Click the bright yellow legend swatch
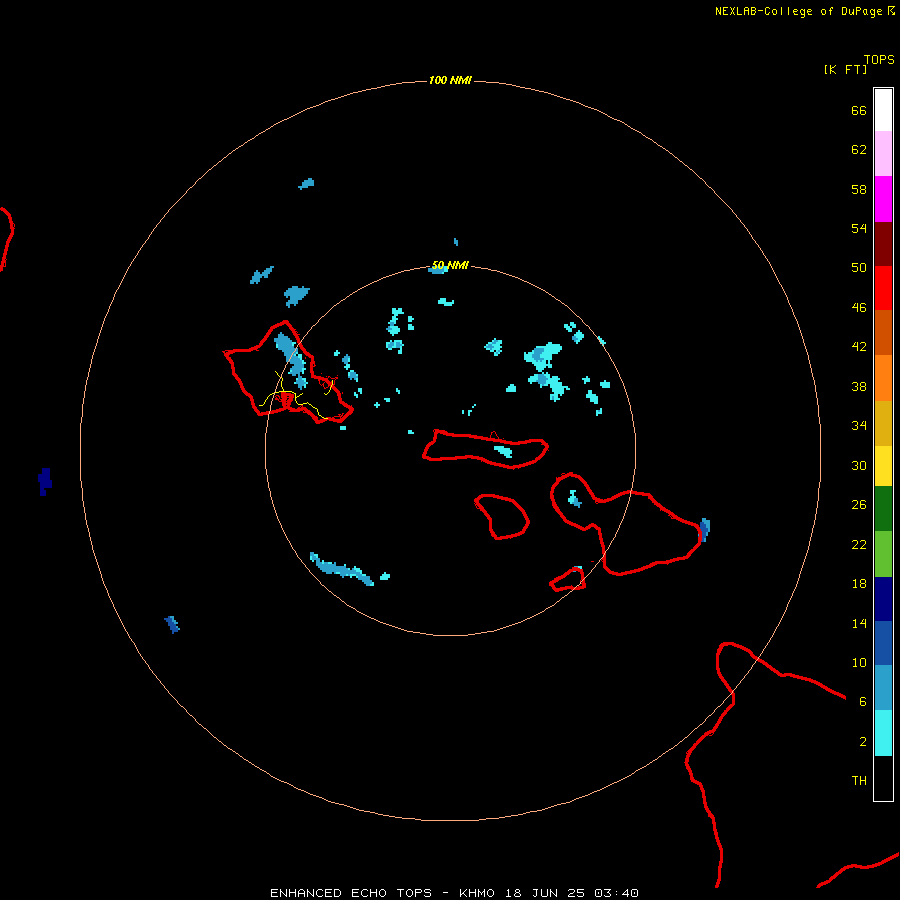The image size is (900, 900). pos(883,466)
